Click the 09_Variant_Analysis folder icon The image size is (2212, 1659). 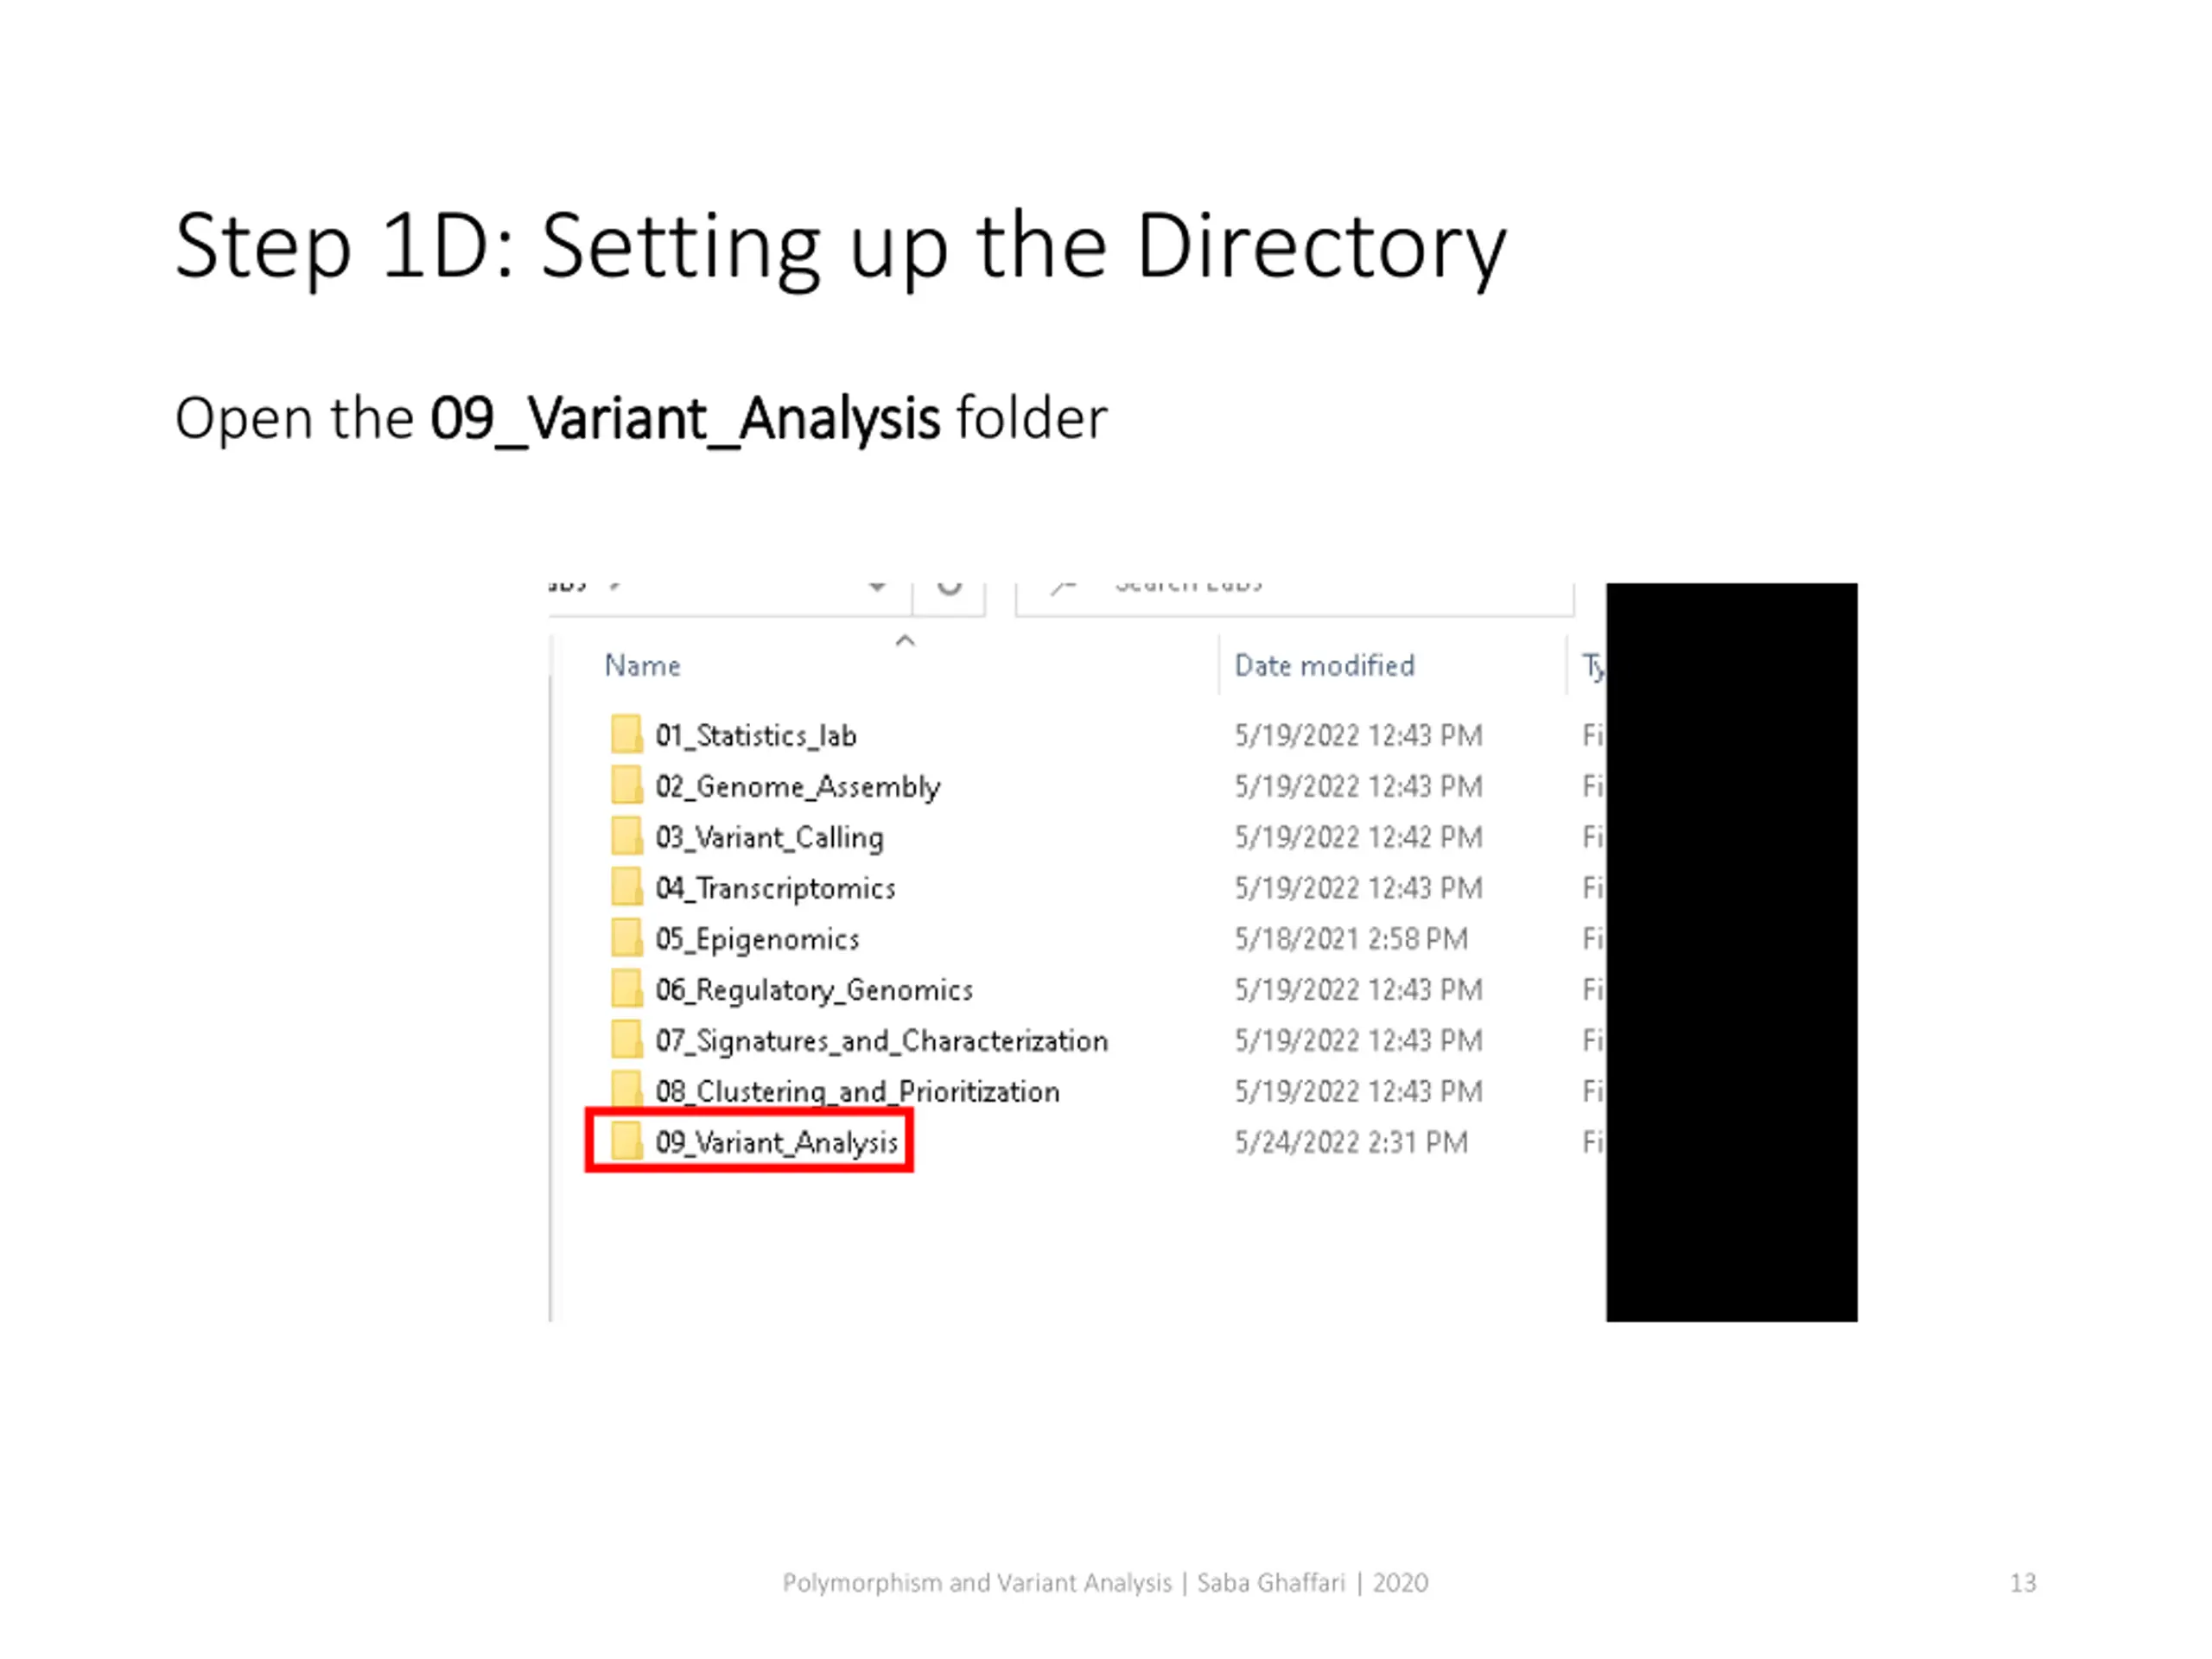(x=627, y=1141)
